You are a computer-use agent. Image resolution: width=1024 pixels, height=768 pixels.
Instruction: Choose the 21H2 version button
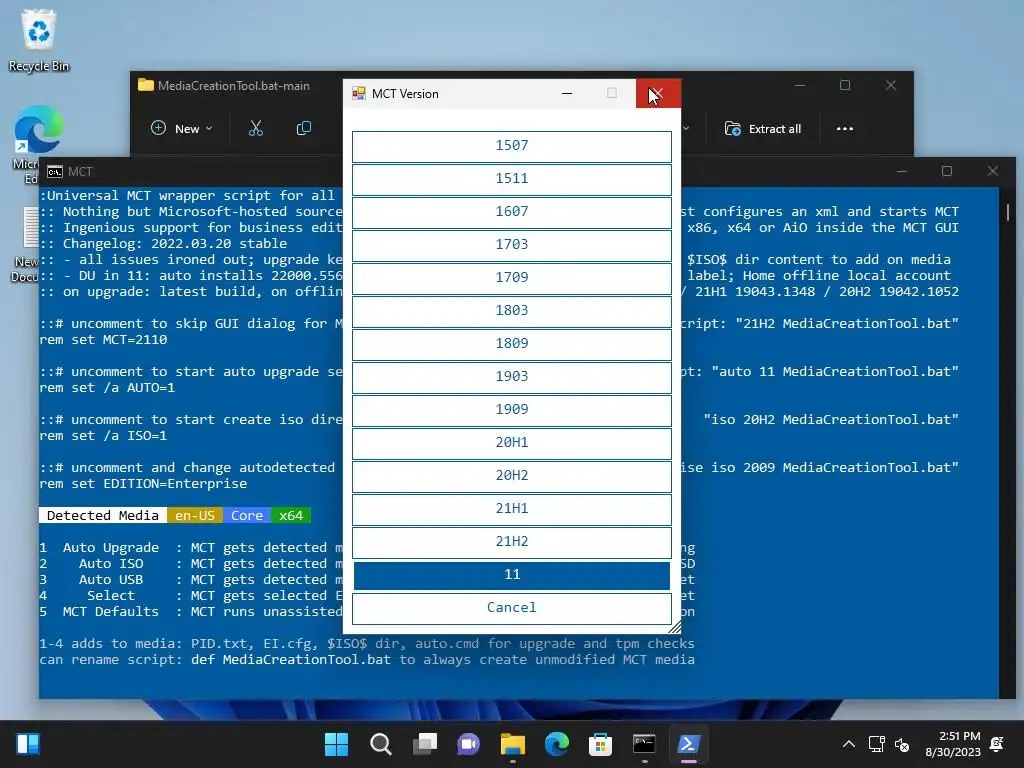click(511, 542)
